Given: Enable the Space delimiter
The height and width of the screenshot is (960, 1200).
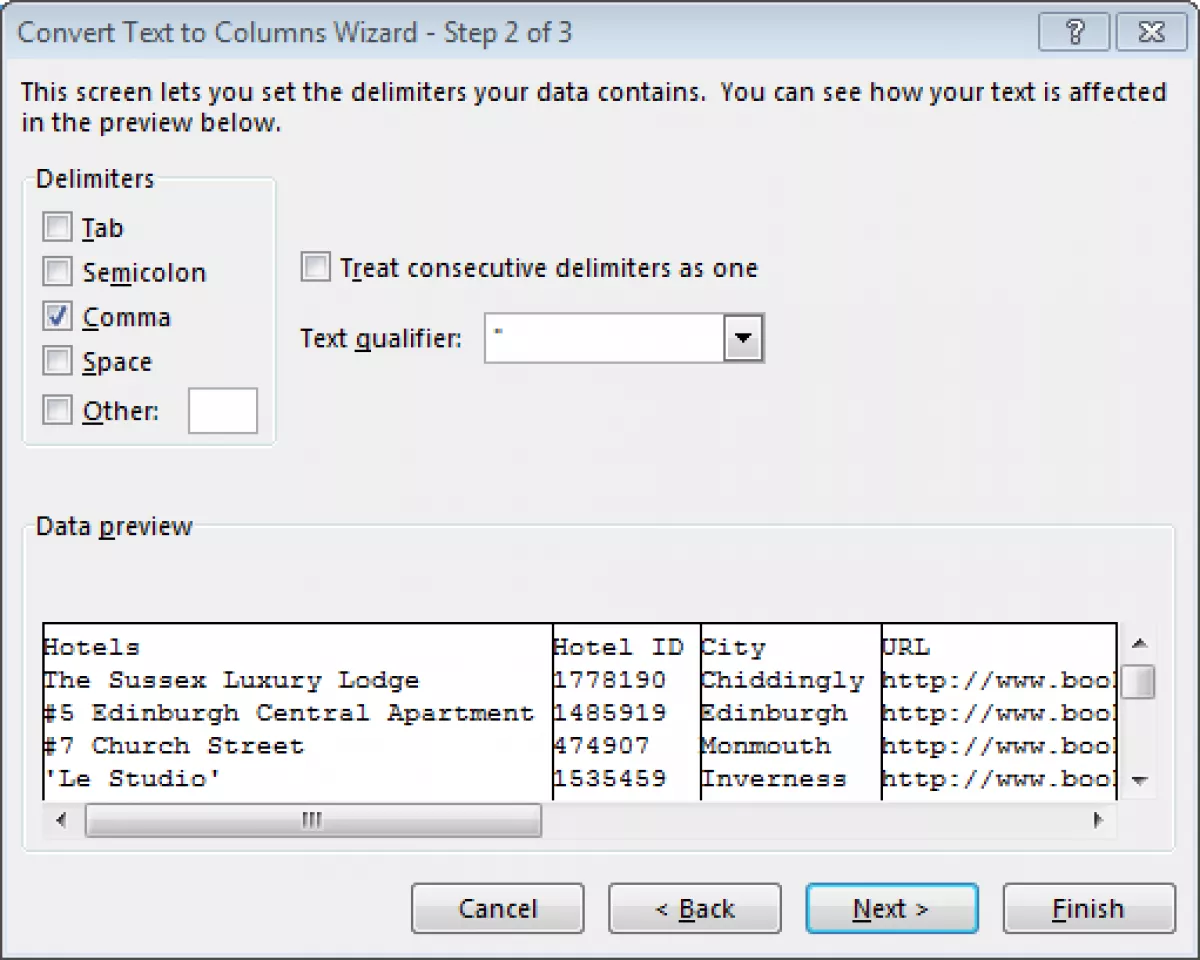Looking at the screenshot, I should pos(57,361).
